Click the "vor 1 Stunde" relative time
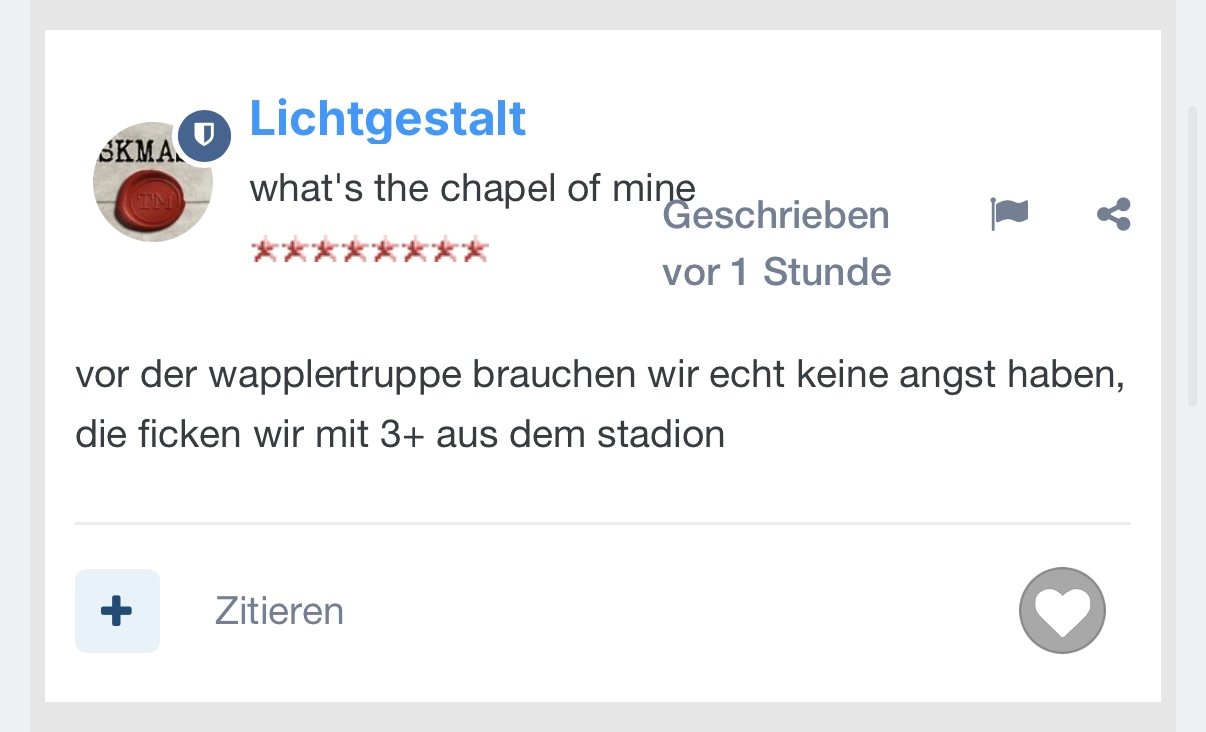 [x=776, y=272]
